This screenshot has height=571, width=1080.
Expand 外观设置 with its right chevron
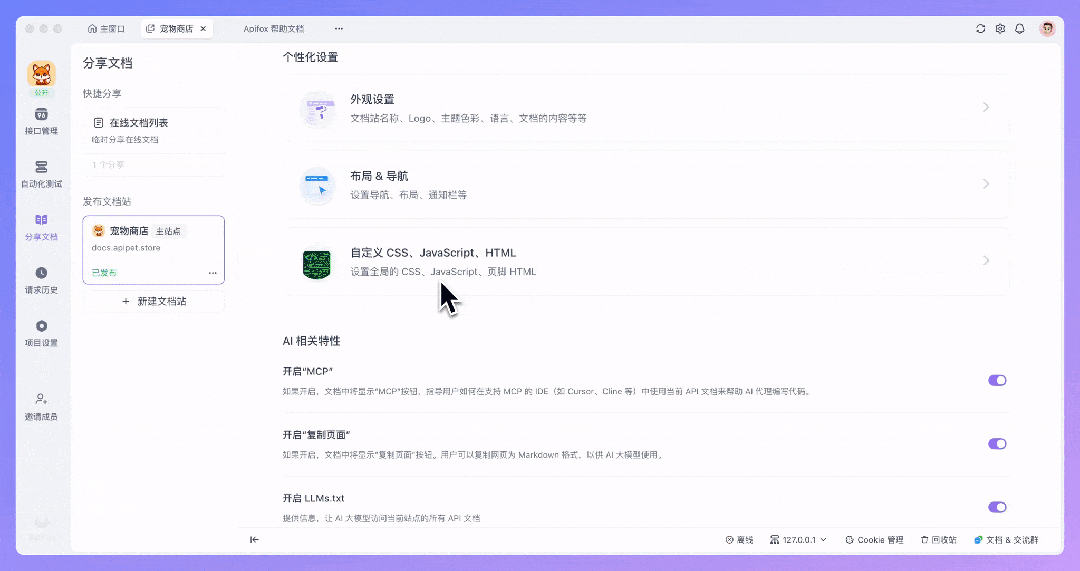pos(986,107)
